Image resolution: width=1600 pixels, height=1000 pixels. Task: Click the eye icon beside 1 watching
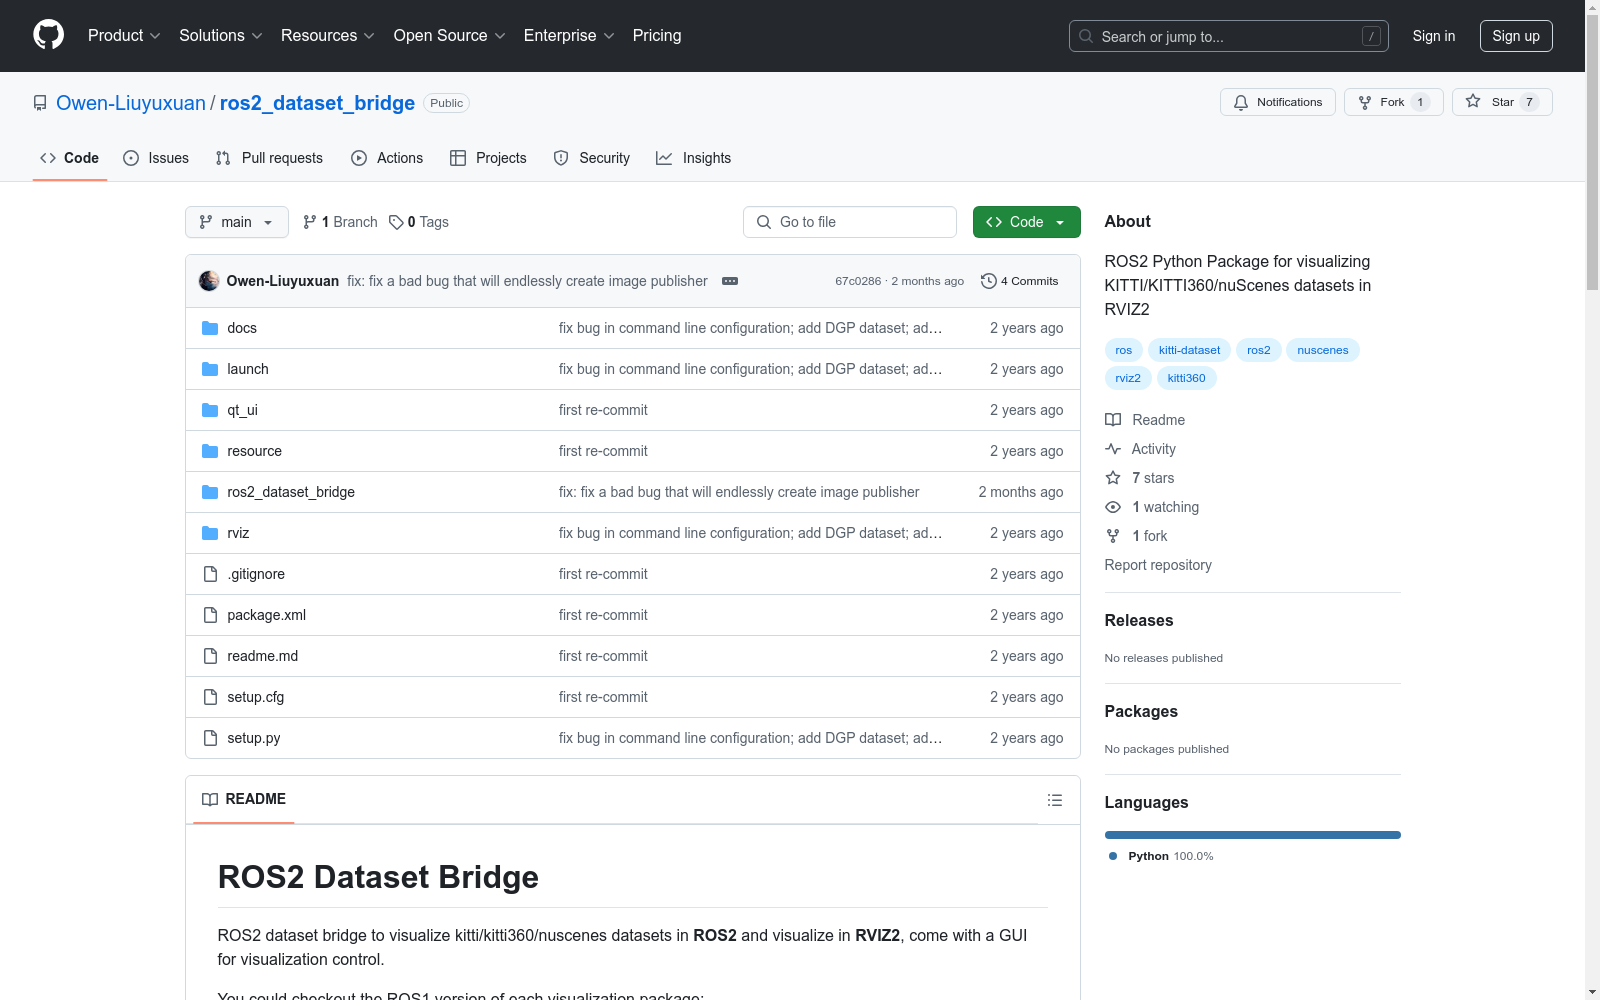coord(1113,507)
